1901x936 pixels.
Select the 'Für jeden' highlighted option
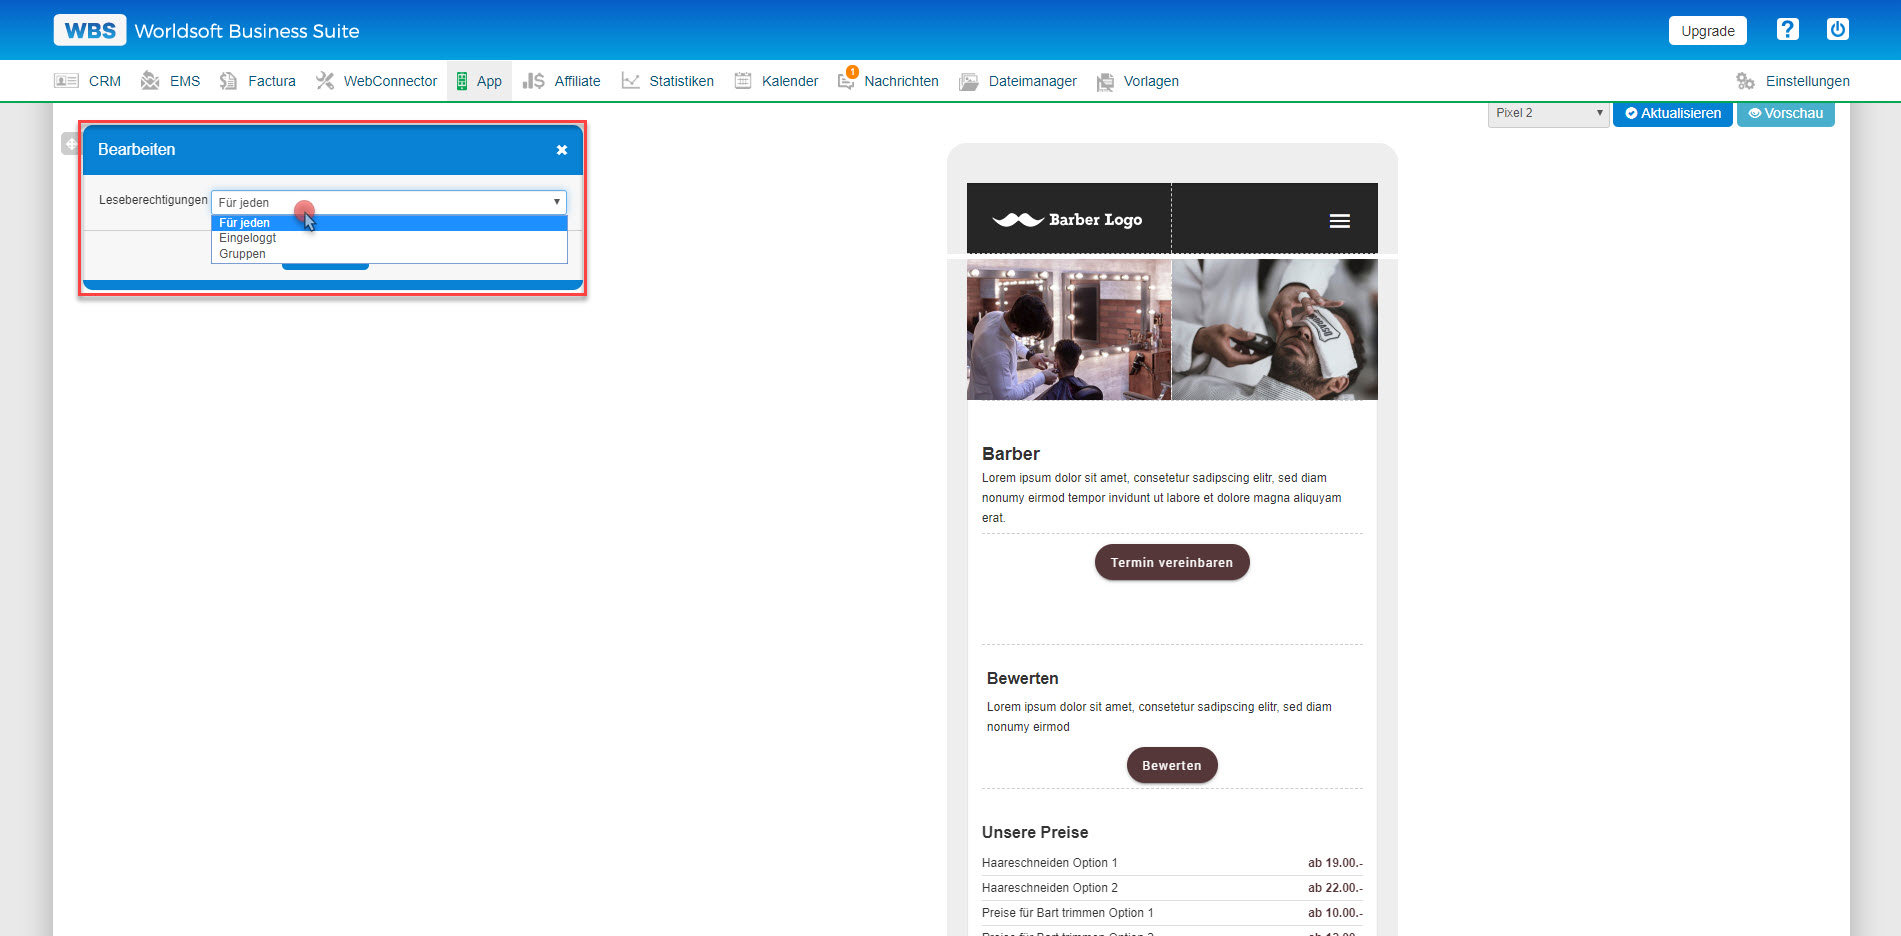[x=245, y=223]
